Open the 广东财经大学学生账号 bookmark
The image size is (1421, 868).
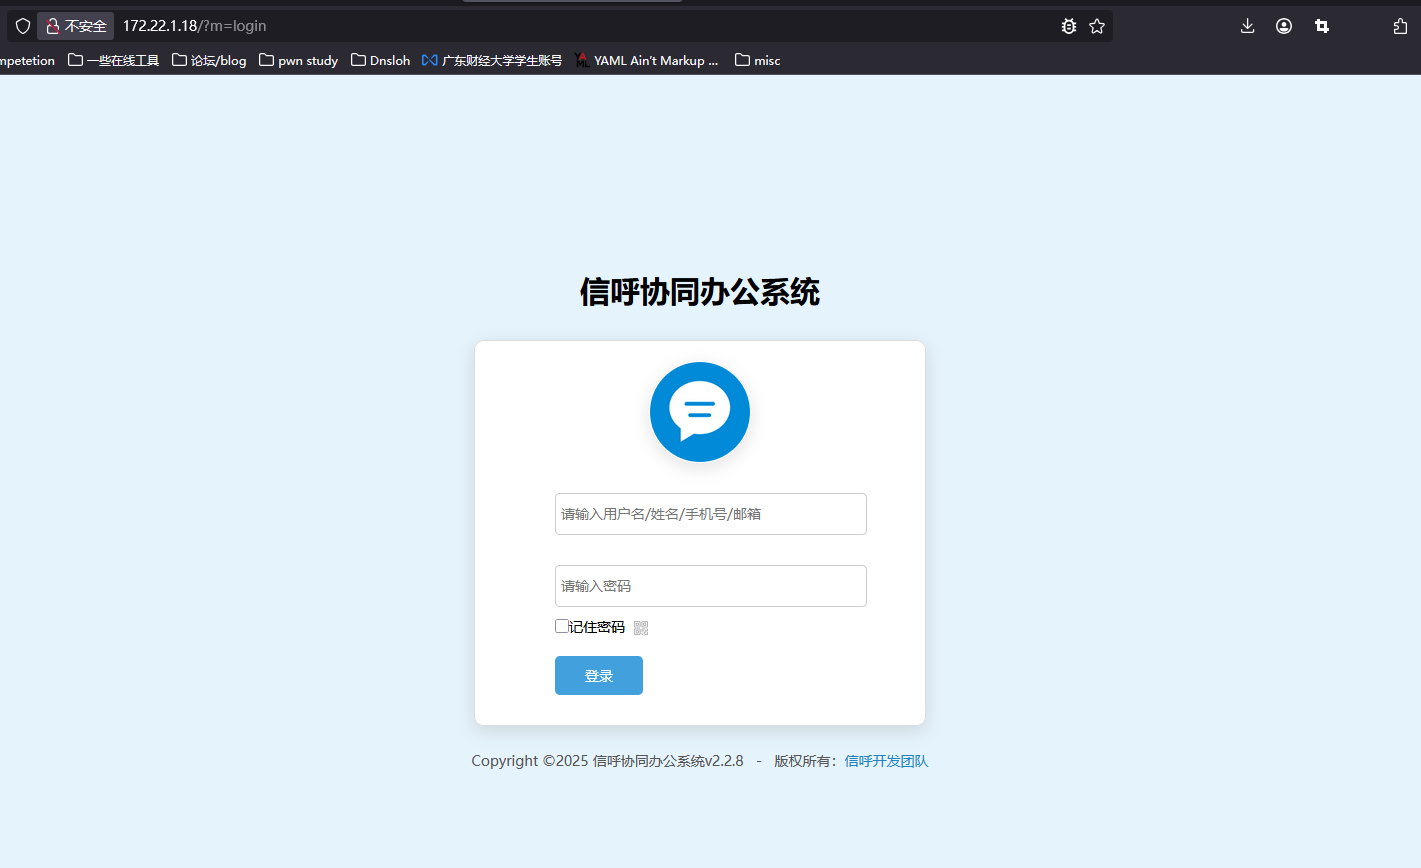(x=492, y=60)
